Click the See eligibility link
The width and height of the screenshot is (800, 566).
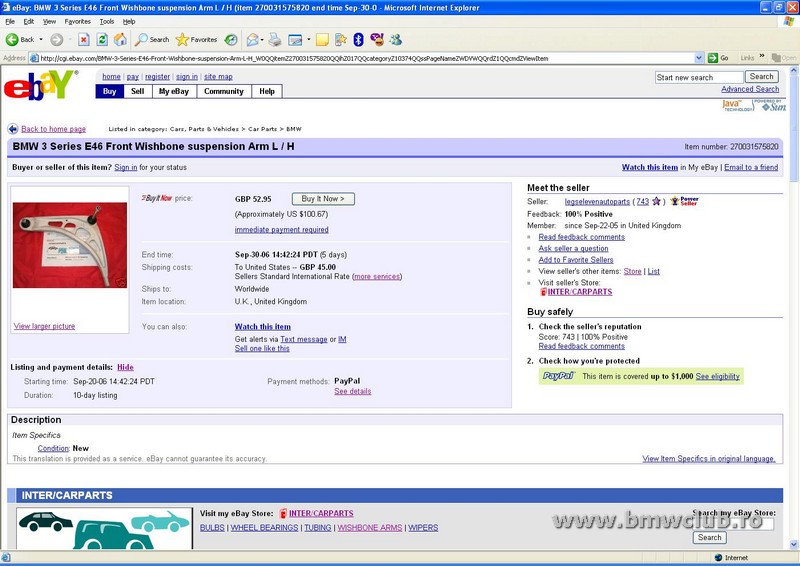point(717,377)
